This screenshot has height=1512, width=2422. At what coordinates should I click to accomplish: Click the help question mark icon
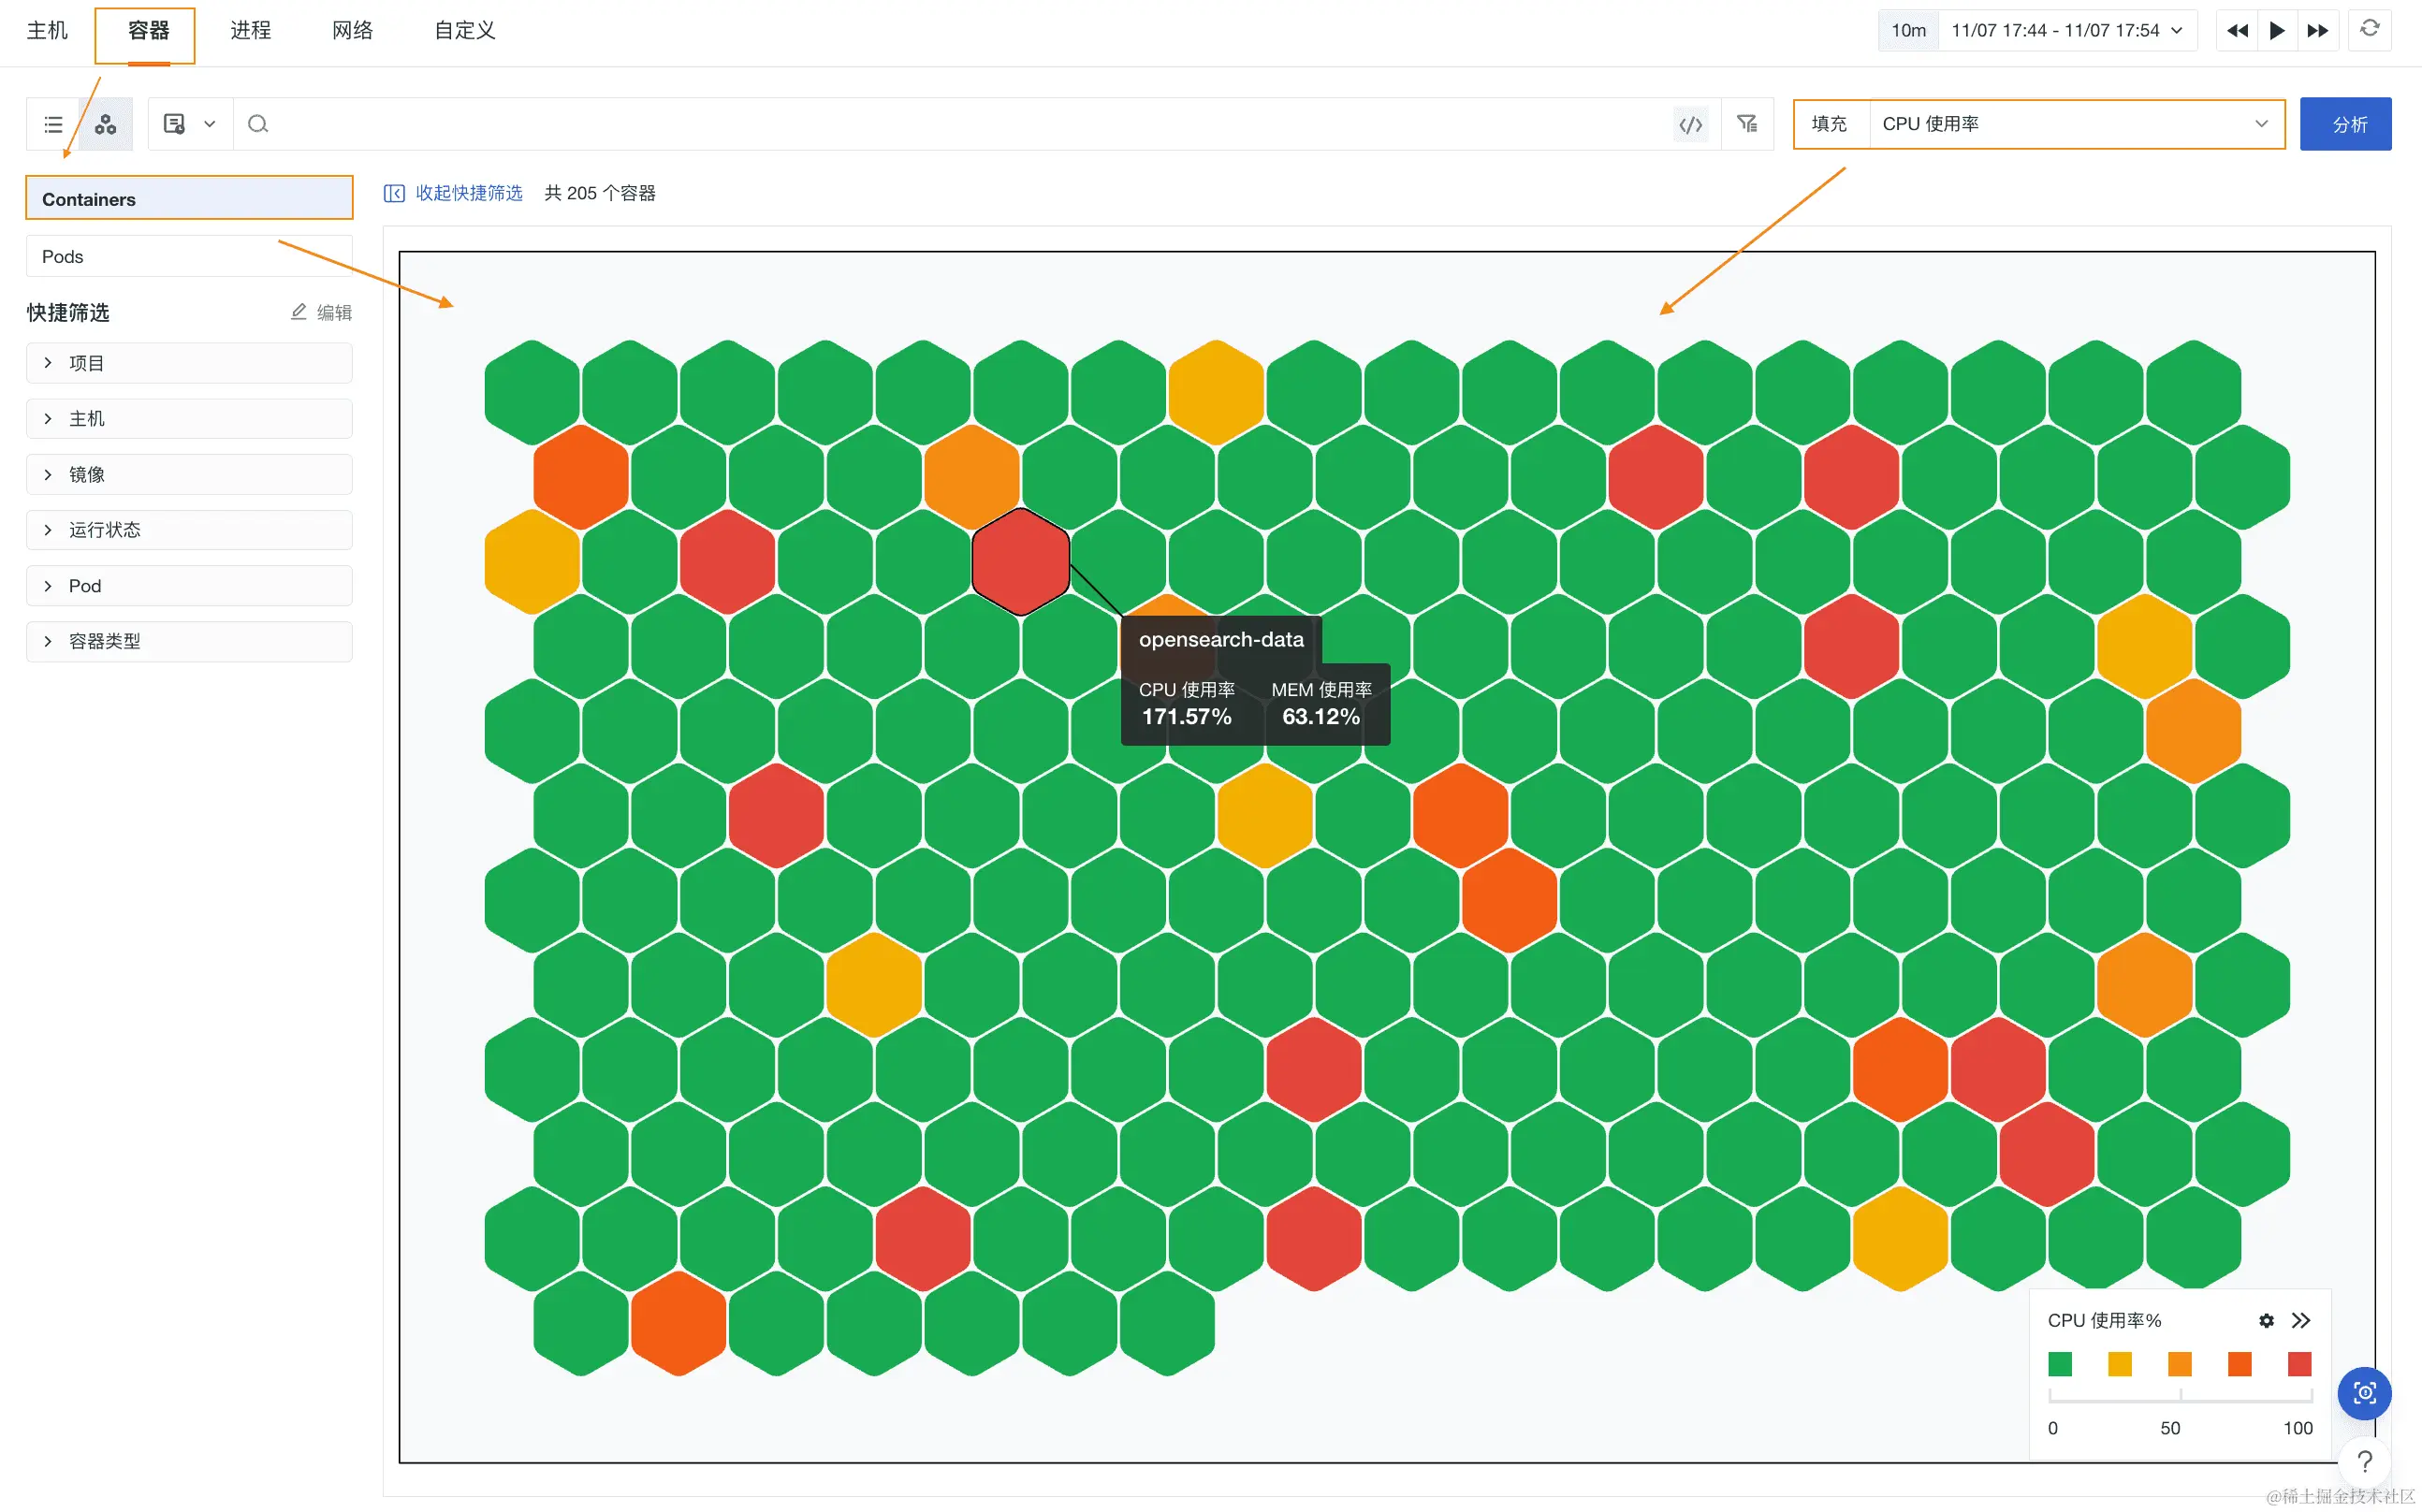tap(2364, 1461)
